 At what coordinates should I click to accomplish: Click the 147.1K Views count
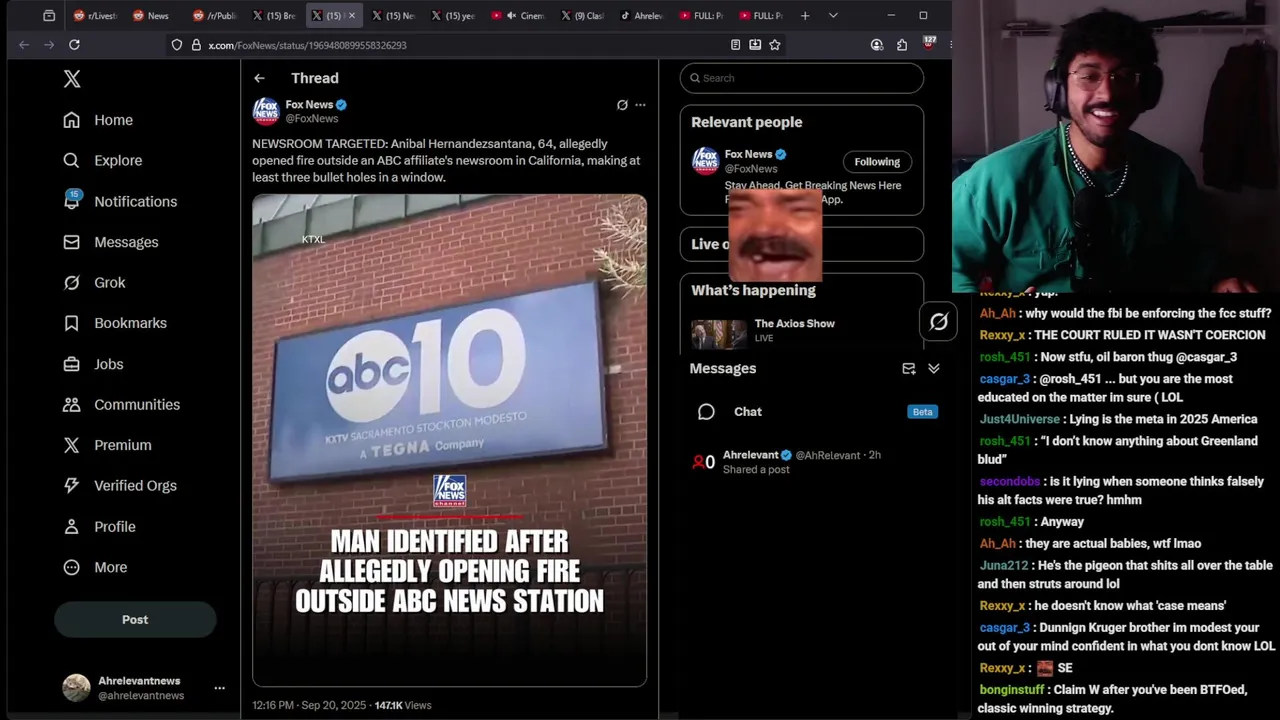pos(403,705)
